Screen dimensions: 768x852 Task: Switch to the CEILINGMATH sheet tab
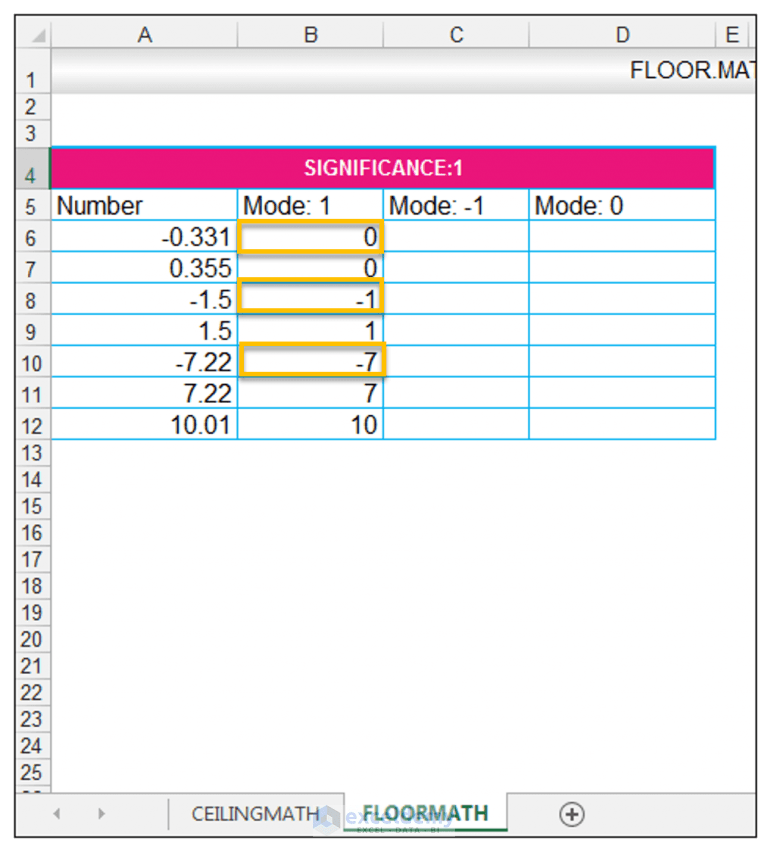tap(255, 813)
